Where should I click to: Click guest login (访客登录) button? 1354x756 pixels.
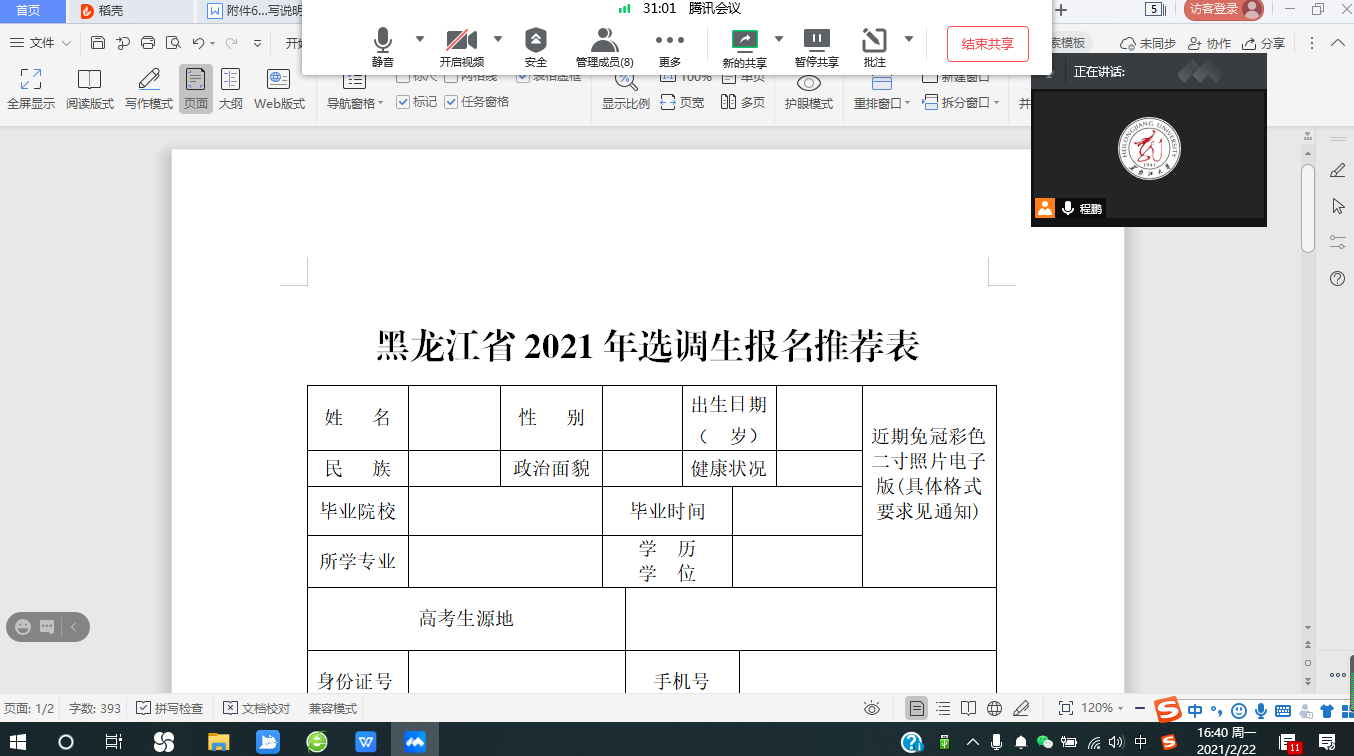point(1223,10)
